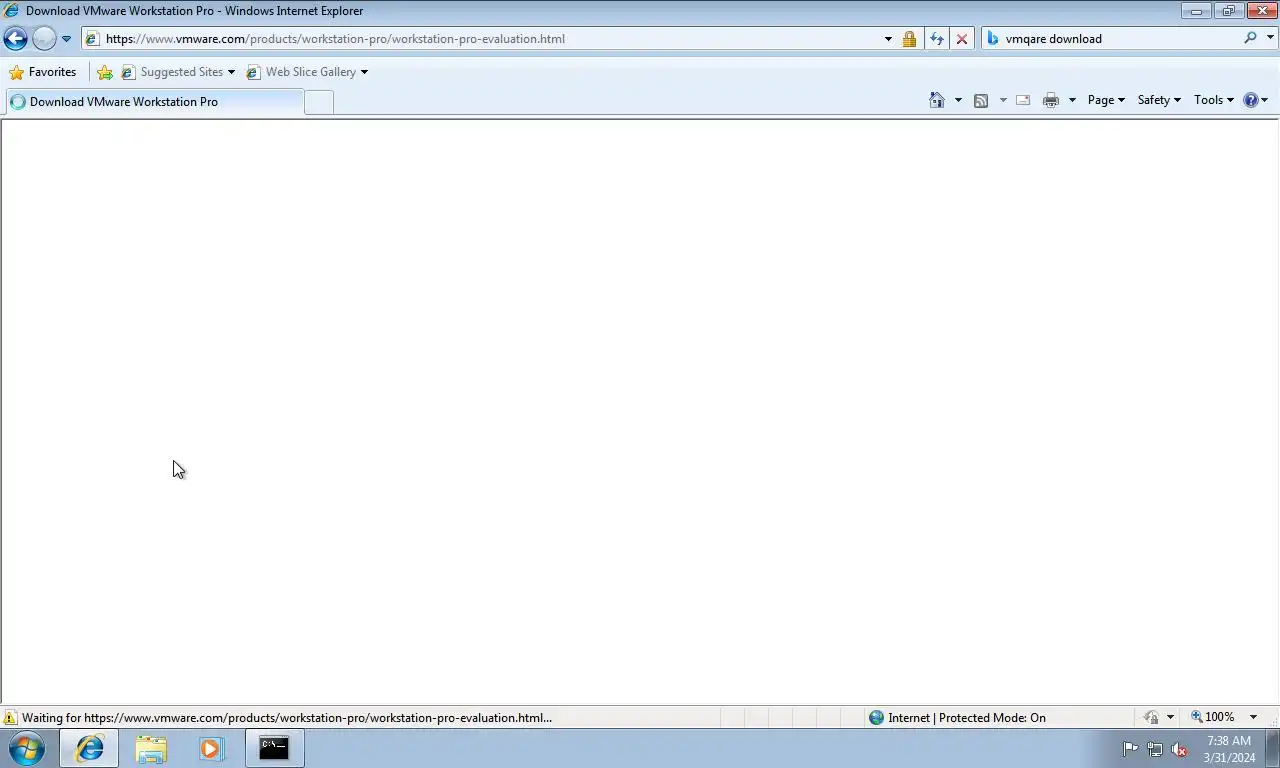Click the Back navigation button
Image resolution: width=1280 pixels, height=768 pixels.
15,39
